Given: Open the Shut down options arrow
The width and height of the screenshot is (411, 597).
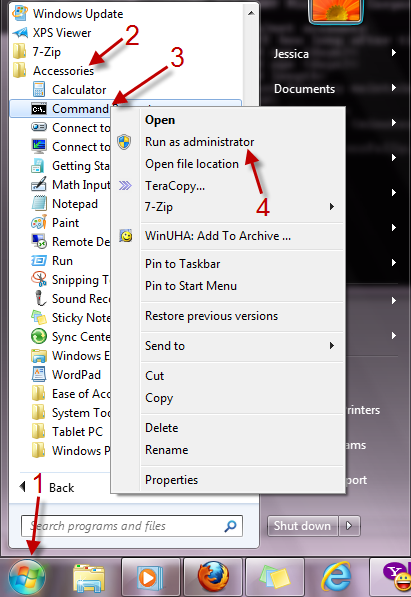Looking at the screenshot, I should tap(349, 526).
